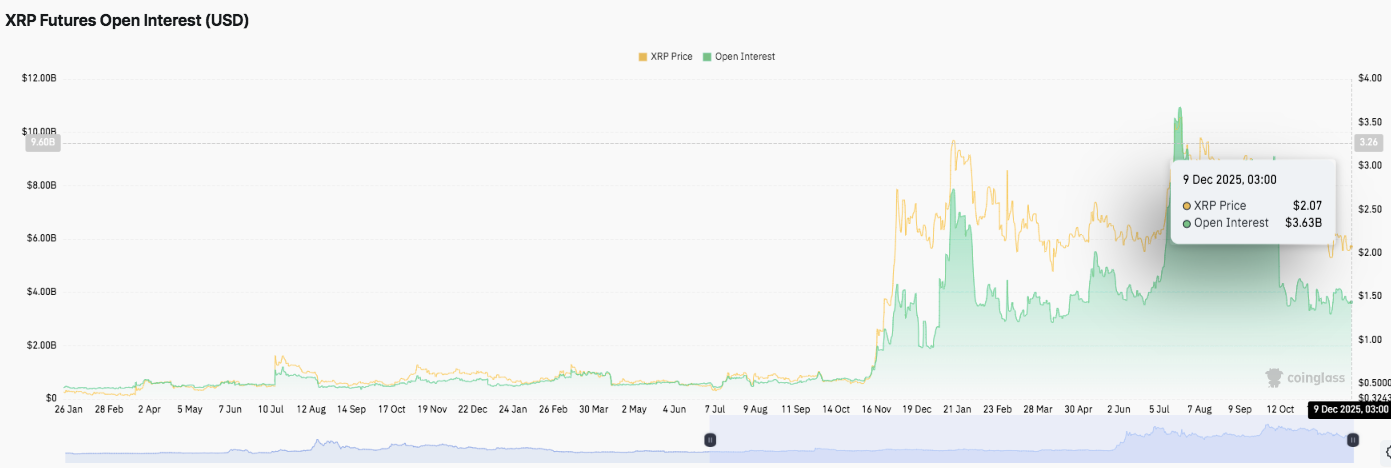Click the 9.60B crosshair label on left axis
Viewport: 1391px width, 468px height.
[43, 143]
